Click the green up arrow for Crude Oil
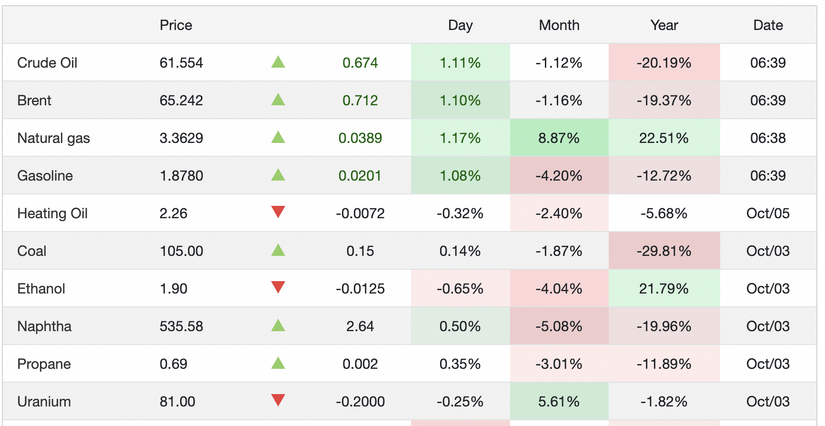 click(x=278, y=63)
